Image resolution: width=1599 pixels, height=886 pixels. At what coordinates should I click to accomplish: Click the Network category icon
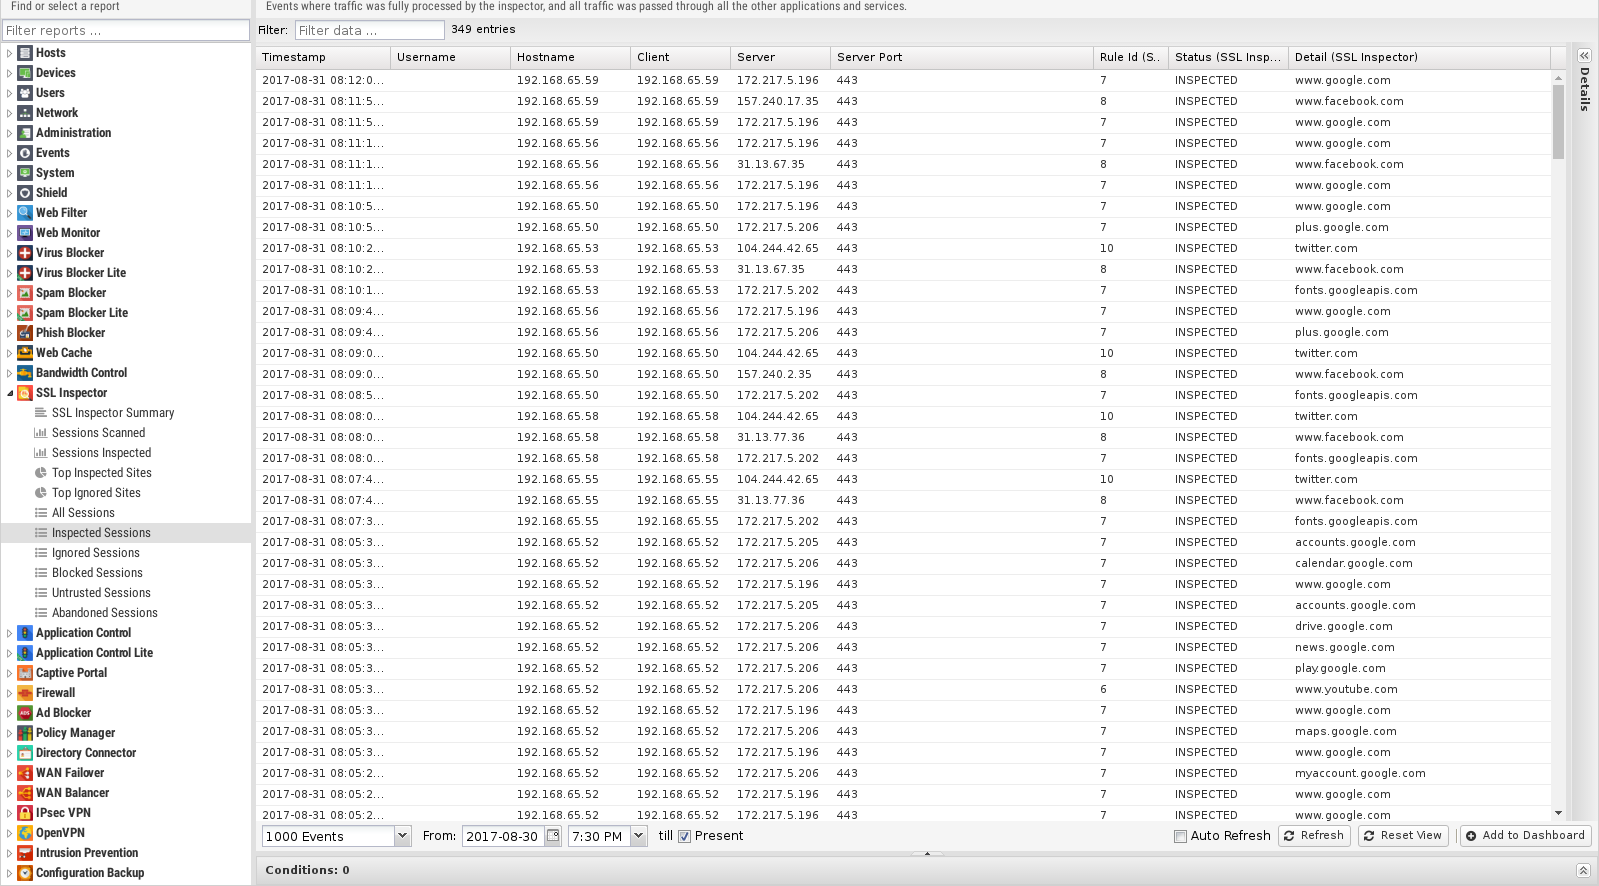pos(25,113)
